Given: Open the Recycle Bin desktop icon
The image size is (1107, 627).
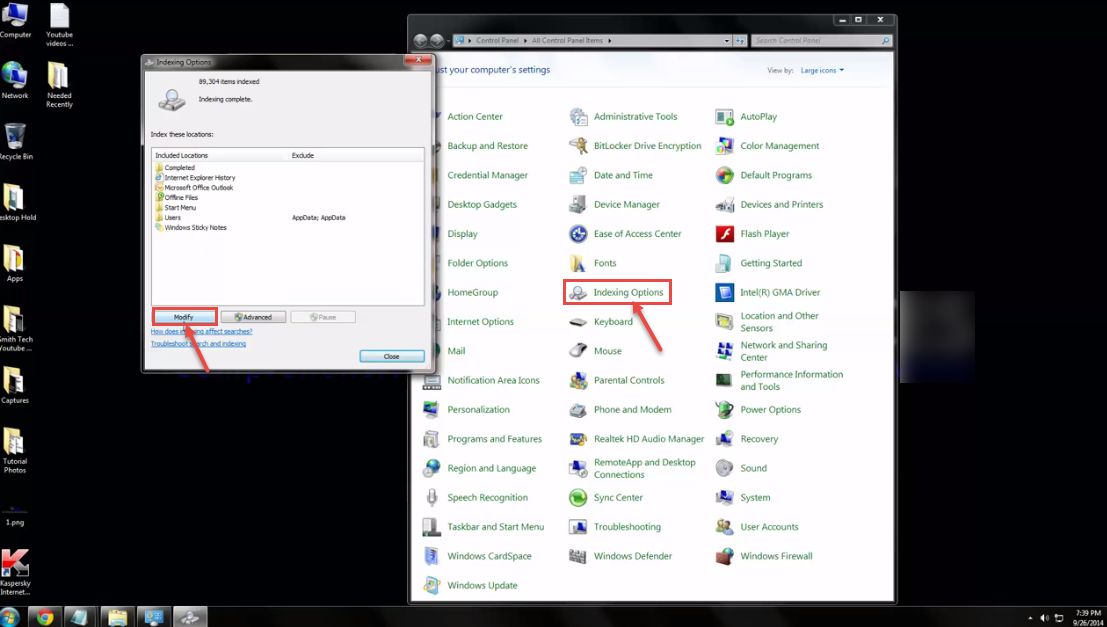Looking at the screenshot, I should point(15,141).
